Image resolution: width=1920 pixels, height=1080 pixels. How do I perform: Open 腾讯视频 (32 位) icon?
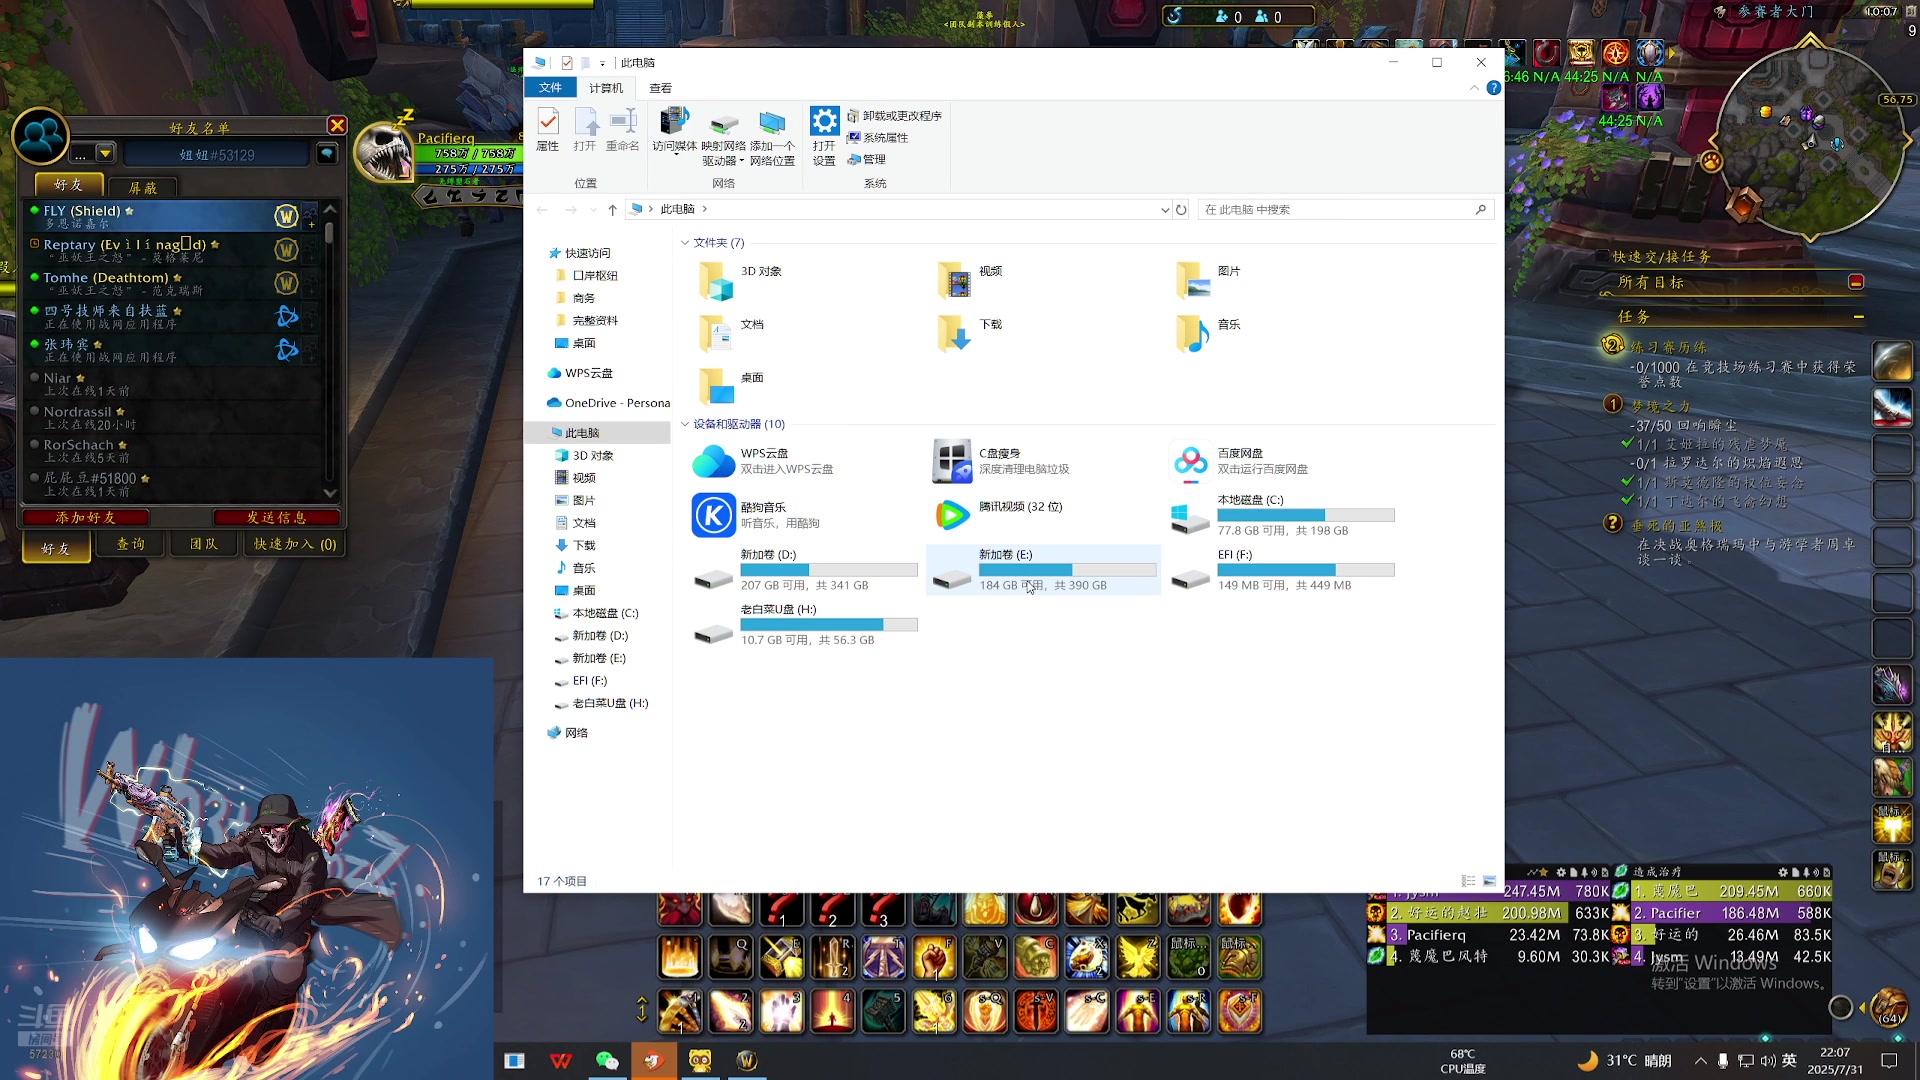[952, 515]
